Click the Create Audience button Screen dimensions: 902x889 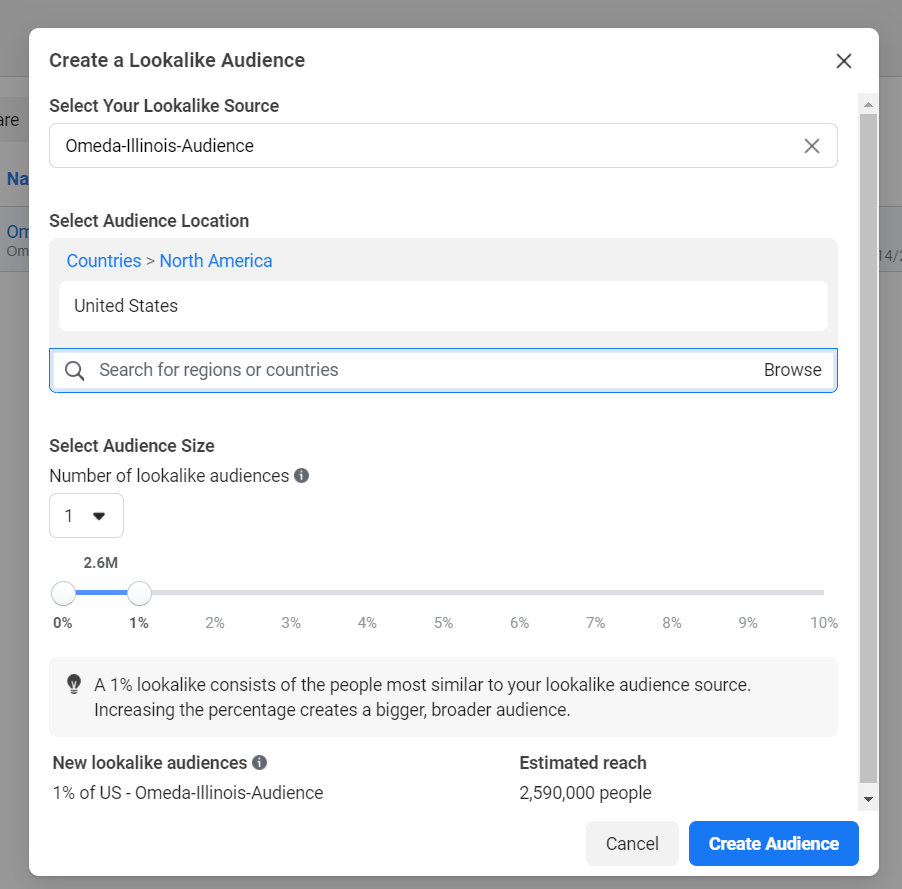[773, 843]
